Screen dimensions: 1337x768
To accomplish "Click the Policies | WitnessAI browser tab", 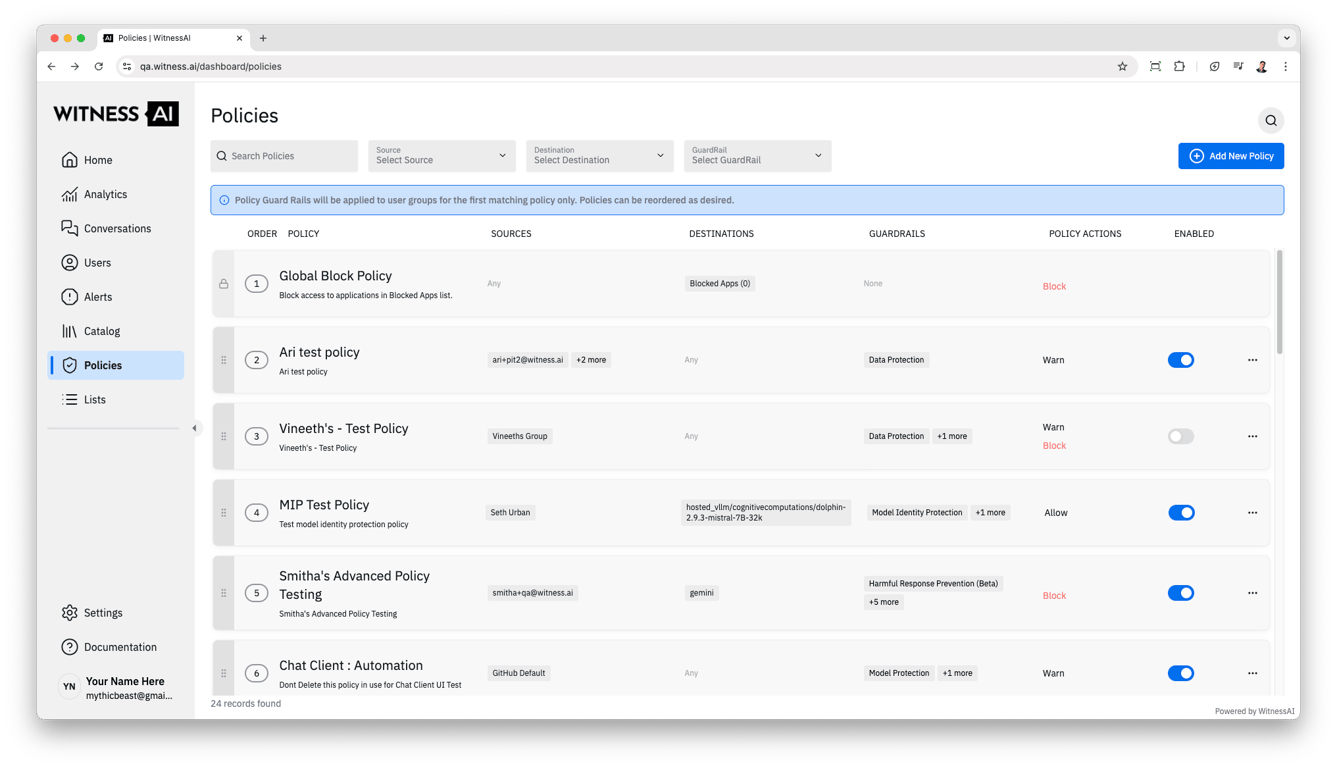I will tap(174, 38).
